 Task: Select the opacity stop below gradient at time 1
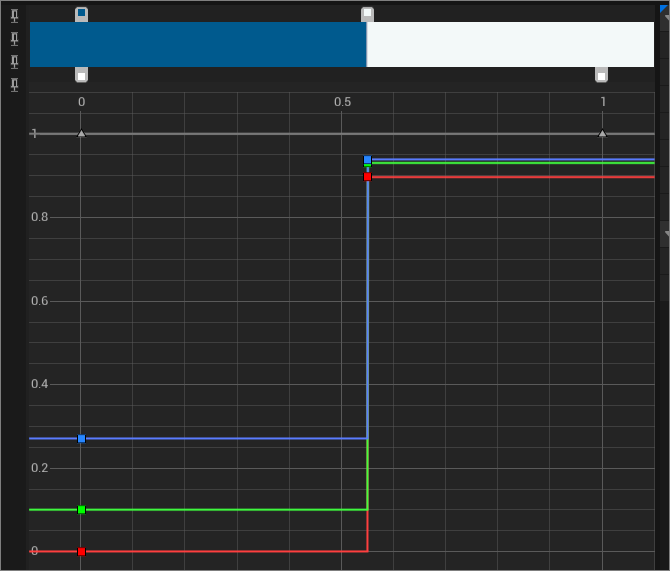(602, 75)
